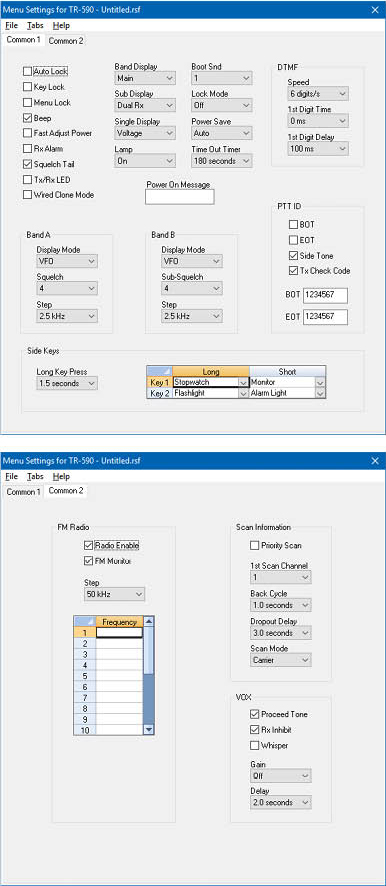Screen dimensions: 386x886
Task: Click the up arrow of Frequency list scrollbar
Action: pyautogui.click(x=149, y=622)
